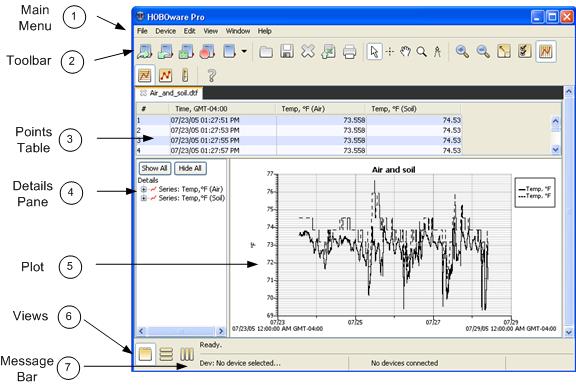Click the Launch logger toolbar icon
The image size is (576, 385).
coord(144,51)
